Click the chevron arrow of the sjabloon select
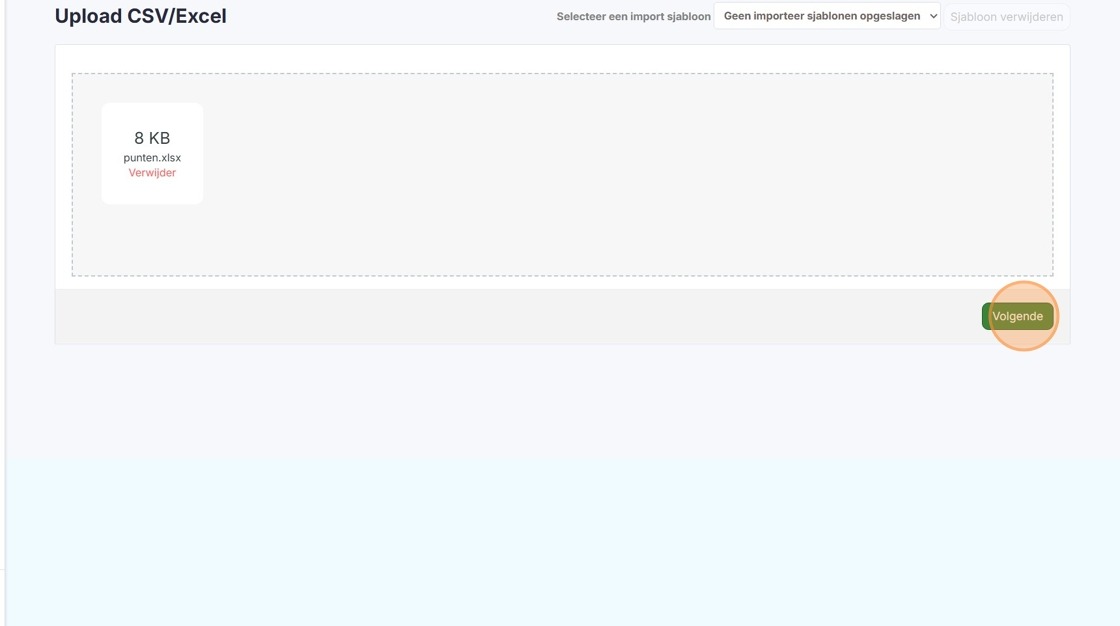The image size is (1120, 626). point(933,16)
